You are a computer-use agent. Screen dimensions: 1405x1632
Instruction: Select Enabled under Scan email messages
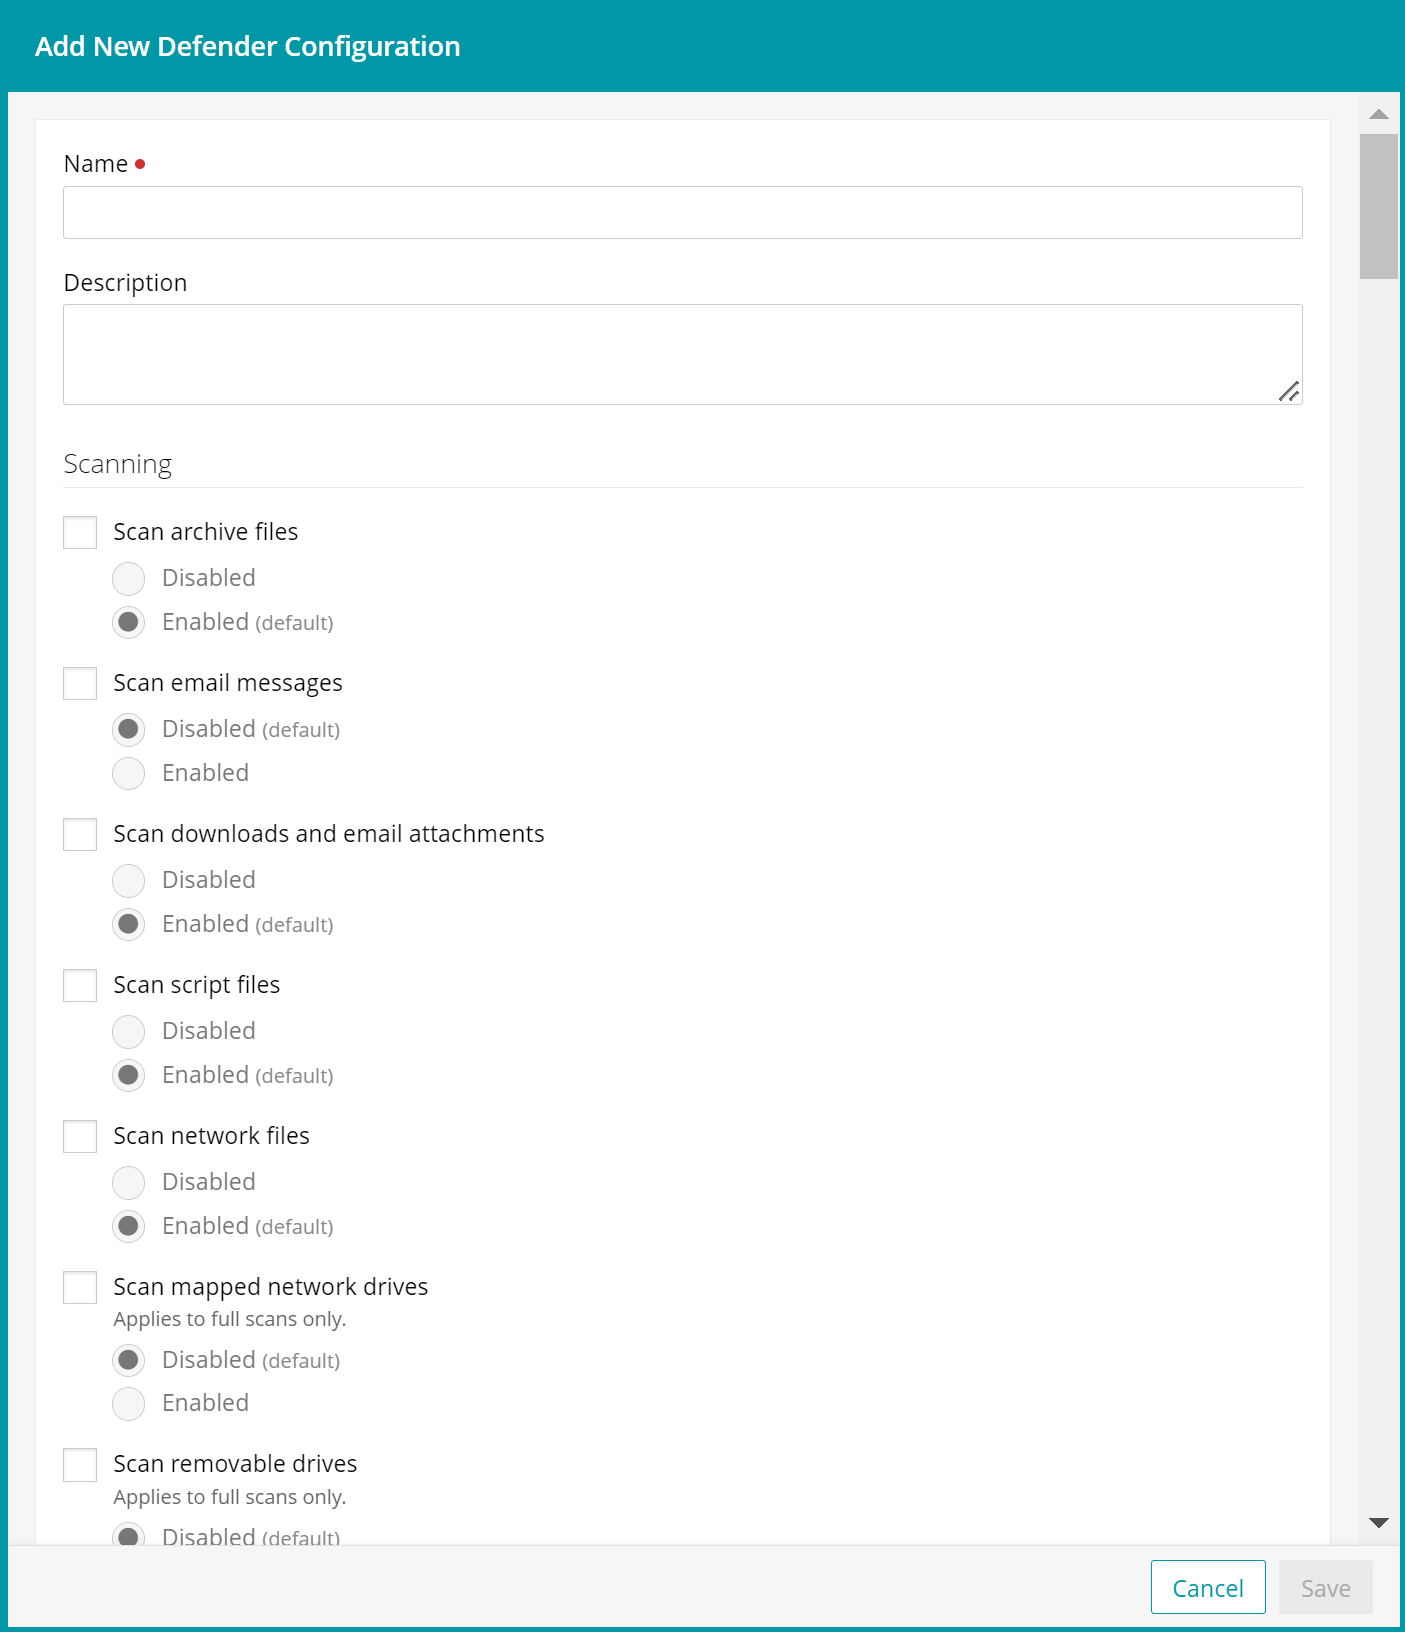coord(129,773)
